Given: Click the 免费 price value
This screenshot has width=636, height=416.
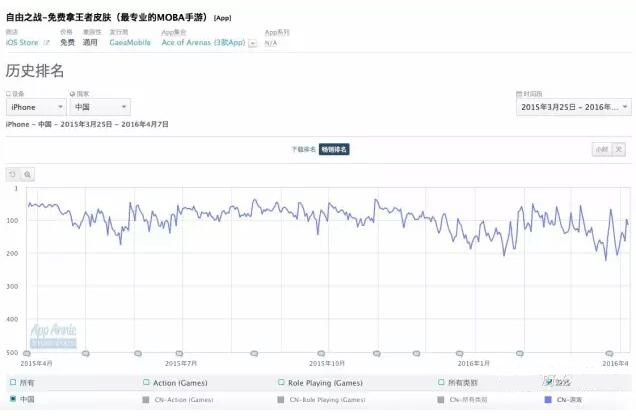Looking at the screenshot, I should pyautogui.click(x=67, y=43).
